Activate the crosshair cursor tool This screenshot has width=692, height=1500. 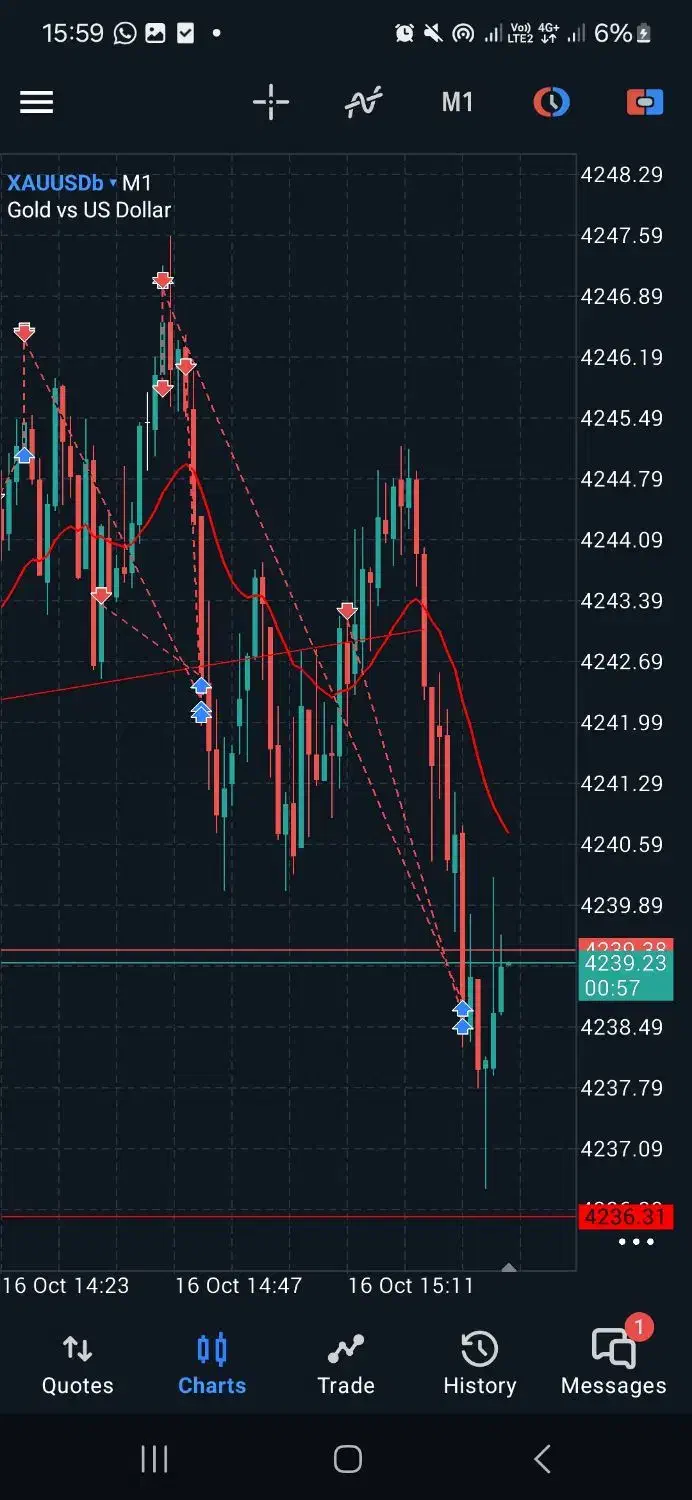click(270, 102)
